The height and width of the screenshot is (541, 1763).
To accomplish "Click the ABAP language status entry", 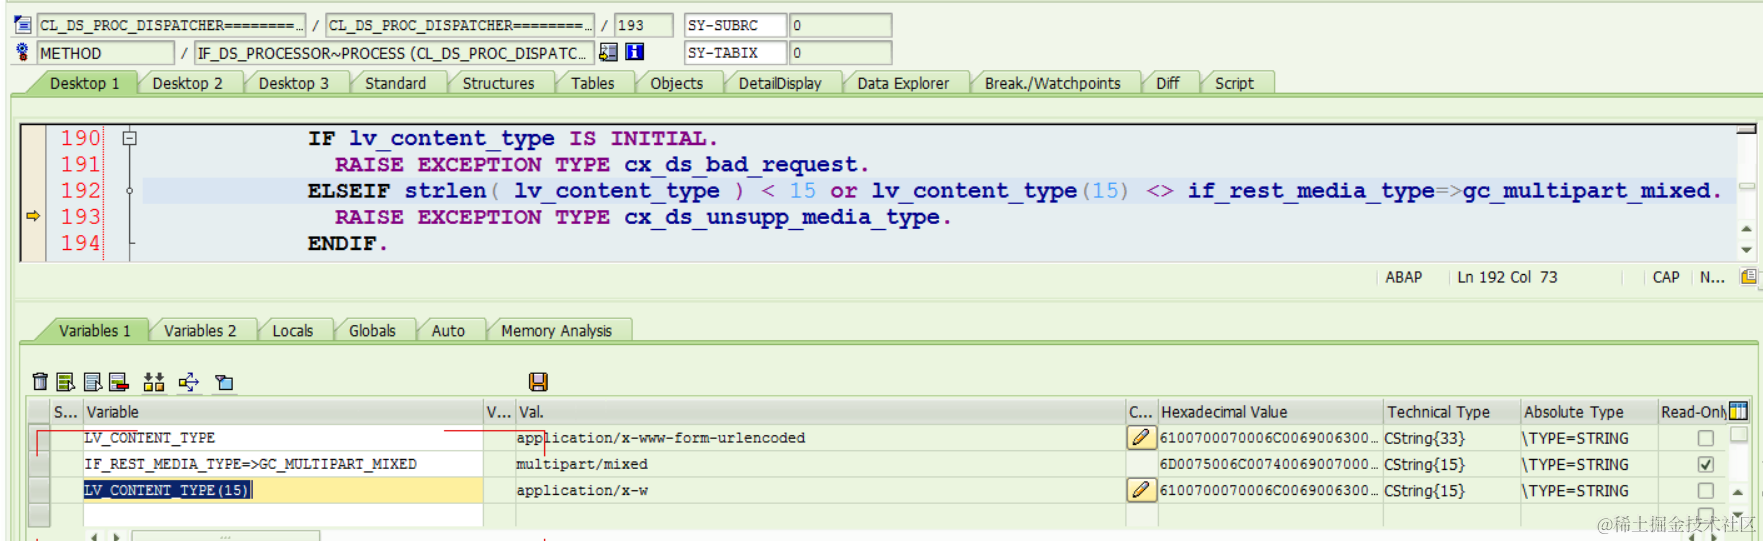I will click(x=1404, y=277).
